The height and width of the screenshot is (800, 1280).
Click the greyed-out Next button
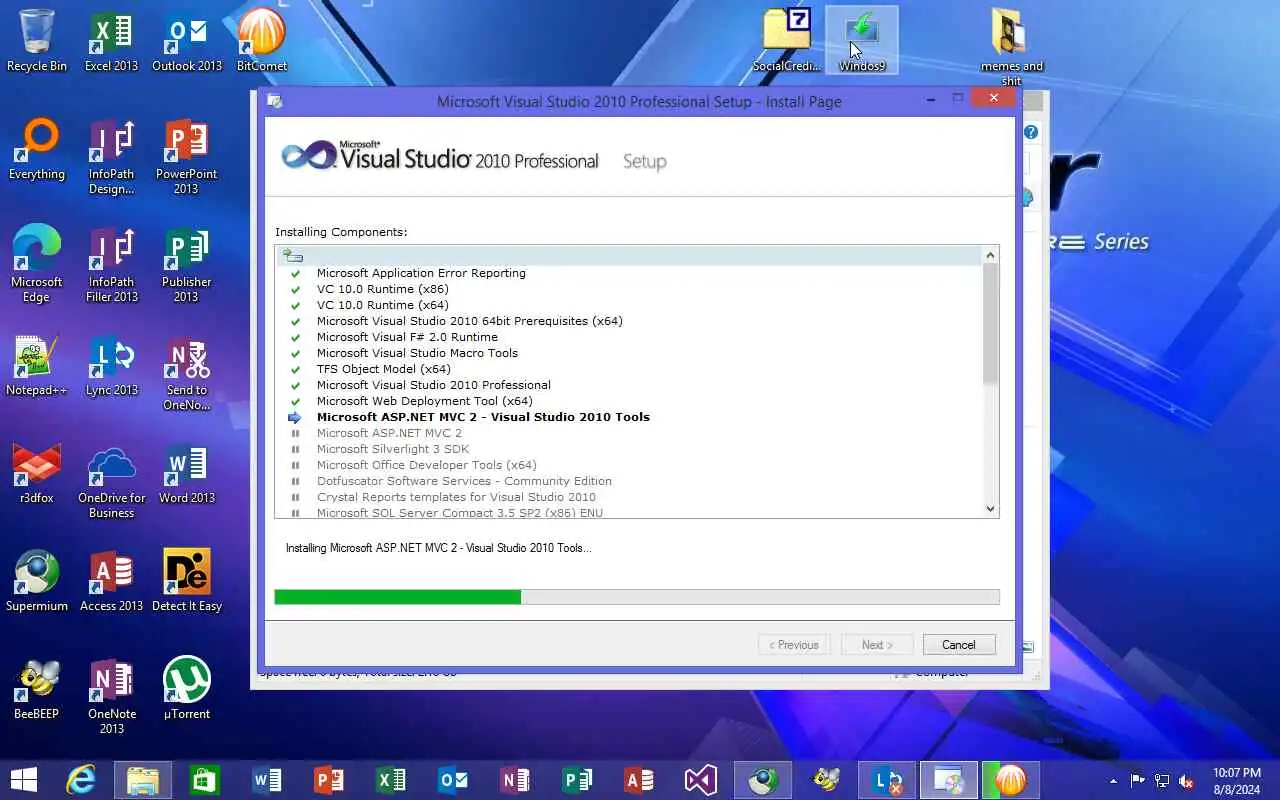877,645
